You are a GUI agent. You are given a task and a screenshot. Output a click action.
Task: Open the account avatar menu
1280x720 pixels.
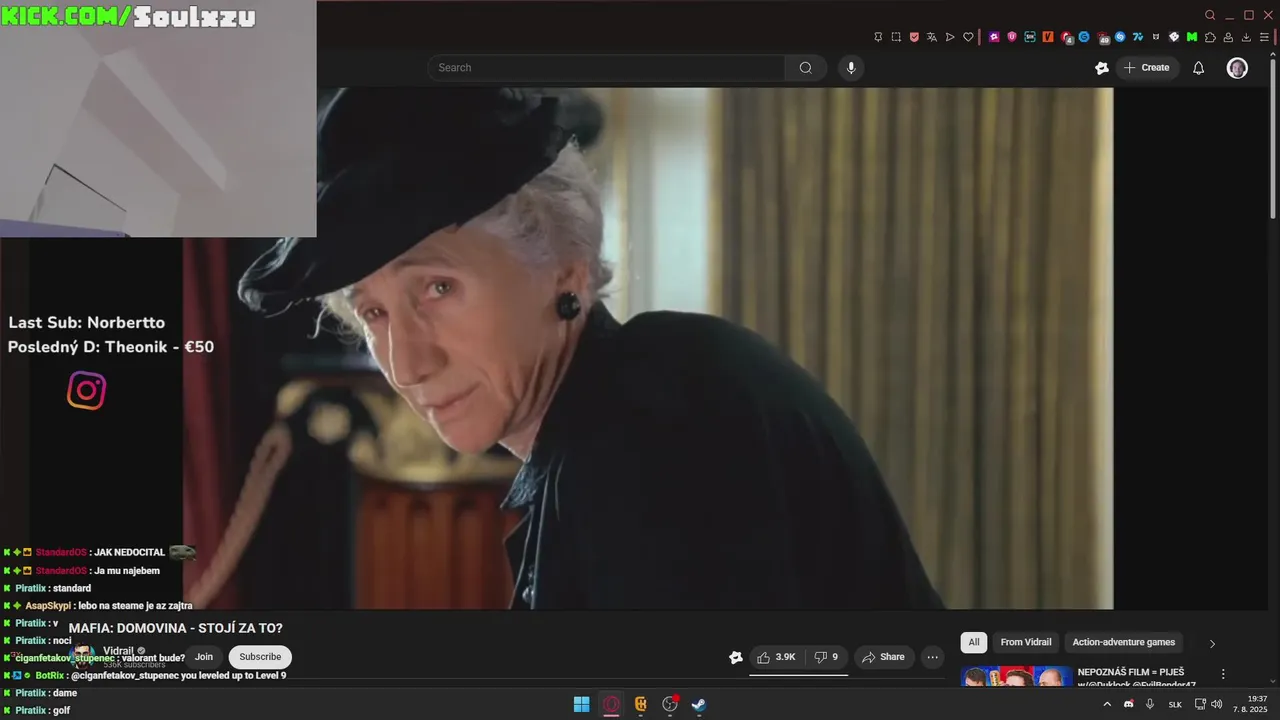[x=1237, y=68]
